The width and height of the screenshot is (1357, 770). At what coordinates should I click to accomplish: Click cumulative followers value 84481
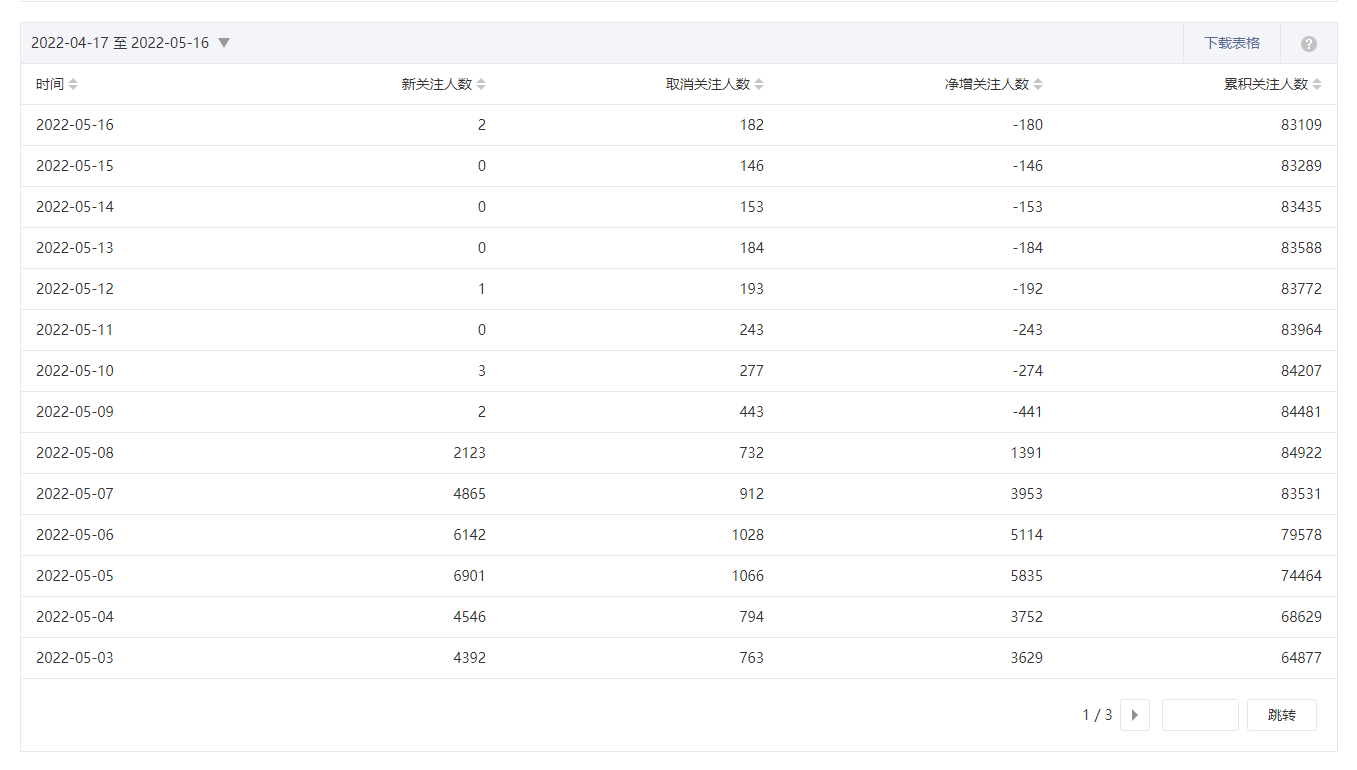[1301, 412]
